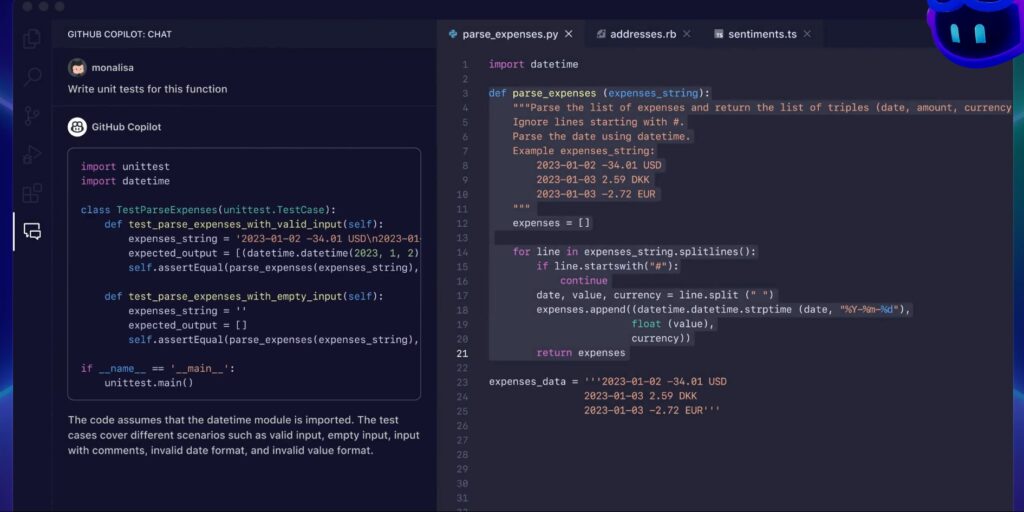Switch to the parse_expenses.py tab
The image size is (1024, 512).
point(510,34)
